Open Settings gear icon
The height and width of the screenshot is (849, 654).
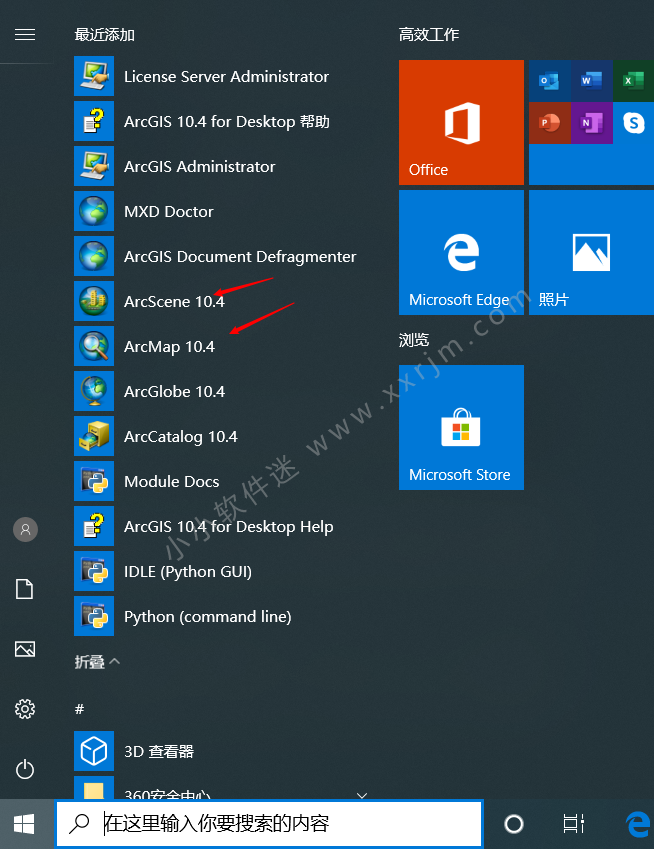point(25,709)
